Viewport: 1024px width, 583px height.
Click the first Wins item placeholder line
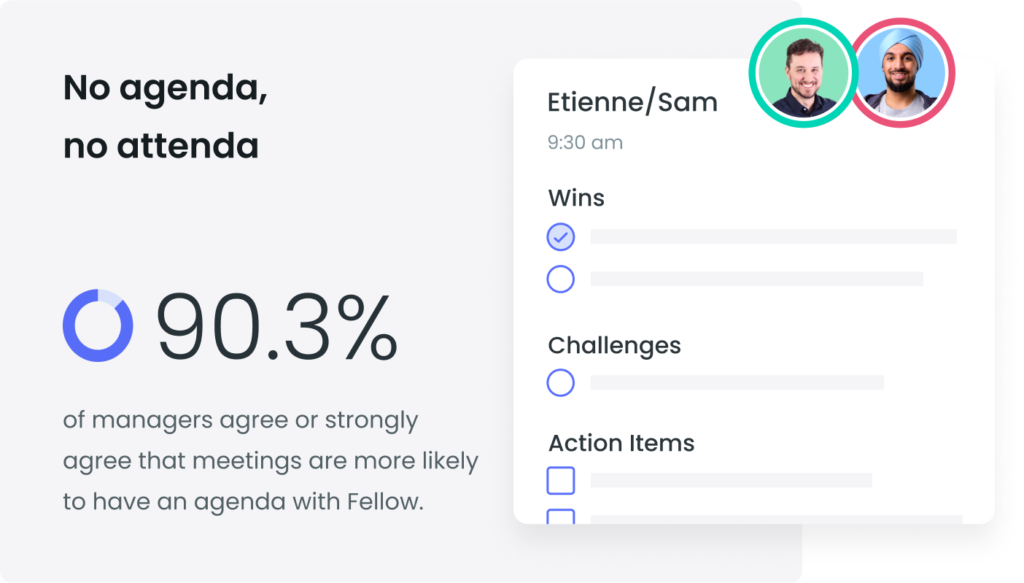tap(773, 236)
